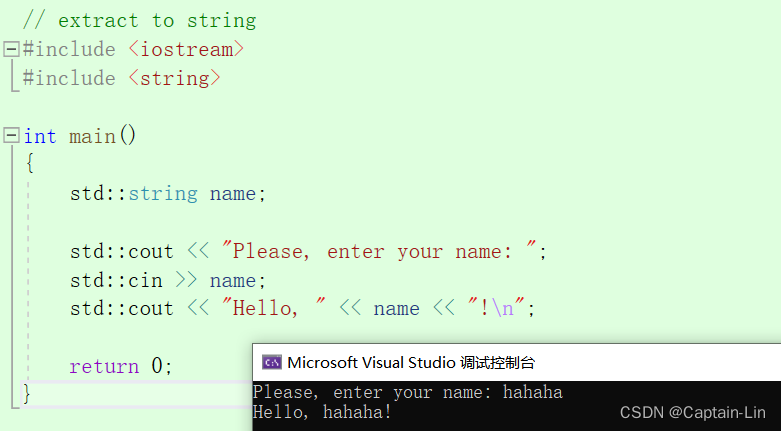Click console line 'Please, enter your name: hahaha'

(408, 392)
